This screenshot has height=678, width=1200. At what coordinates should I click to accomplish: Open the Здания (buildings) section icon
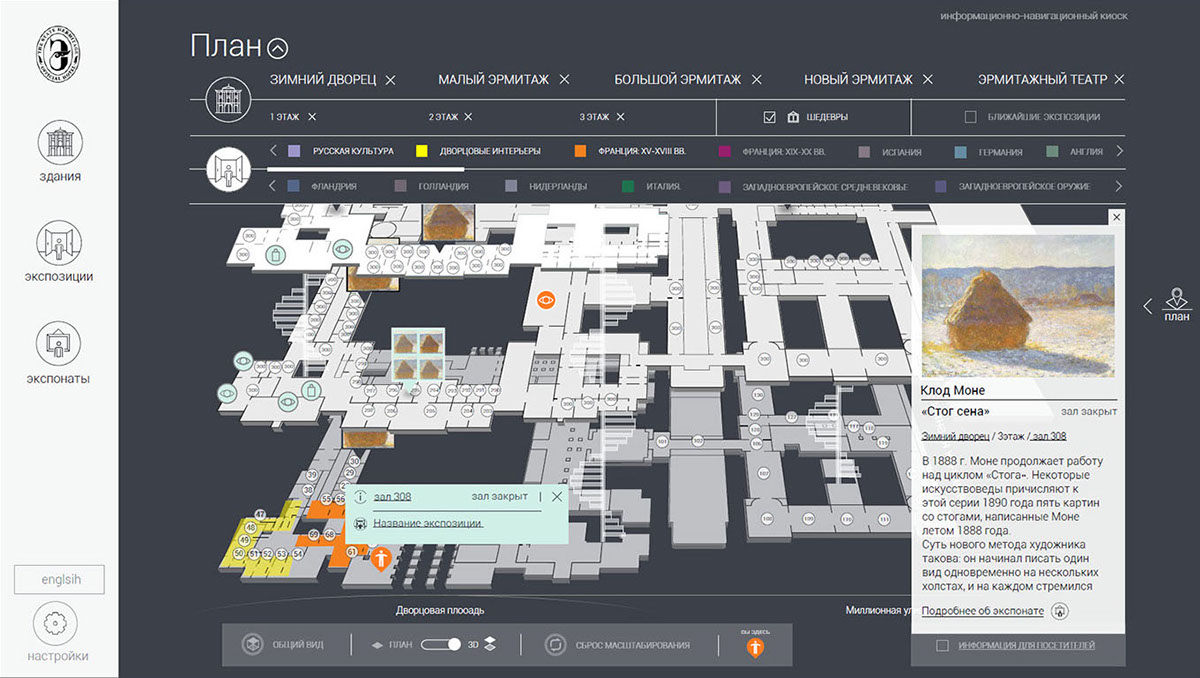coord(60,142)
